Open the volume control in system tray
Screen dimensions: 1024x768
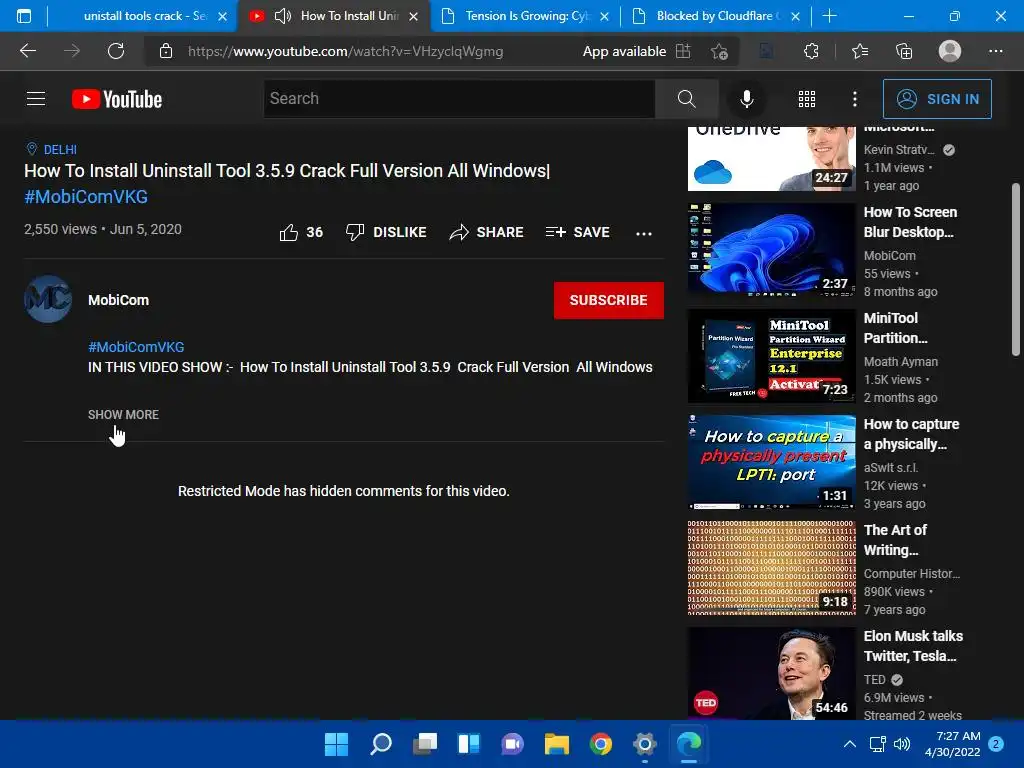(902, 744)
